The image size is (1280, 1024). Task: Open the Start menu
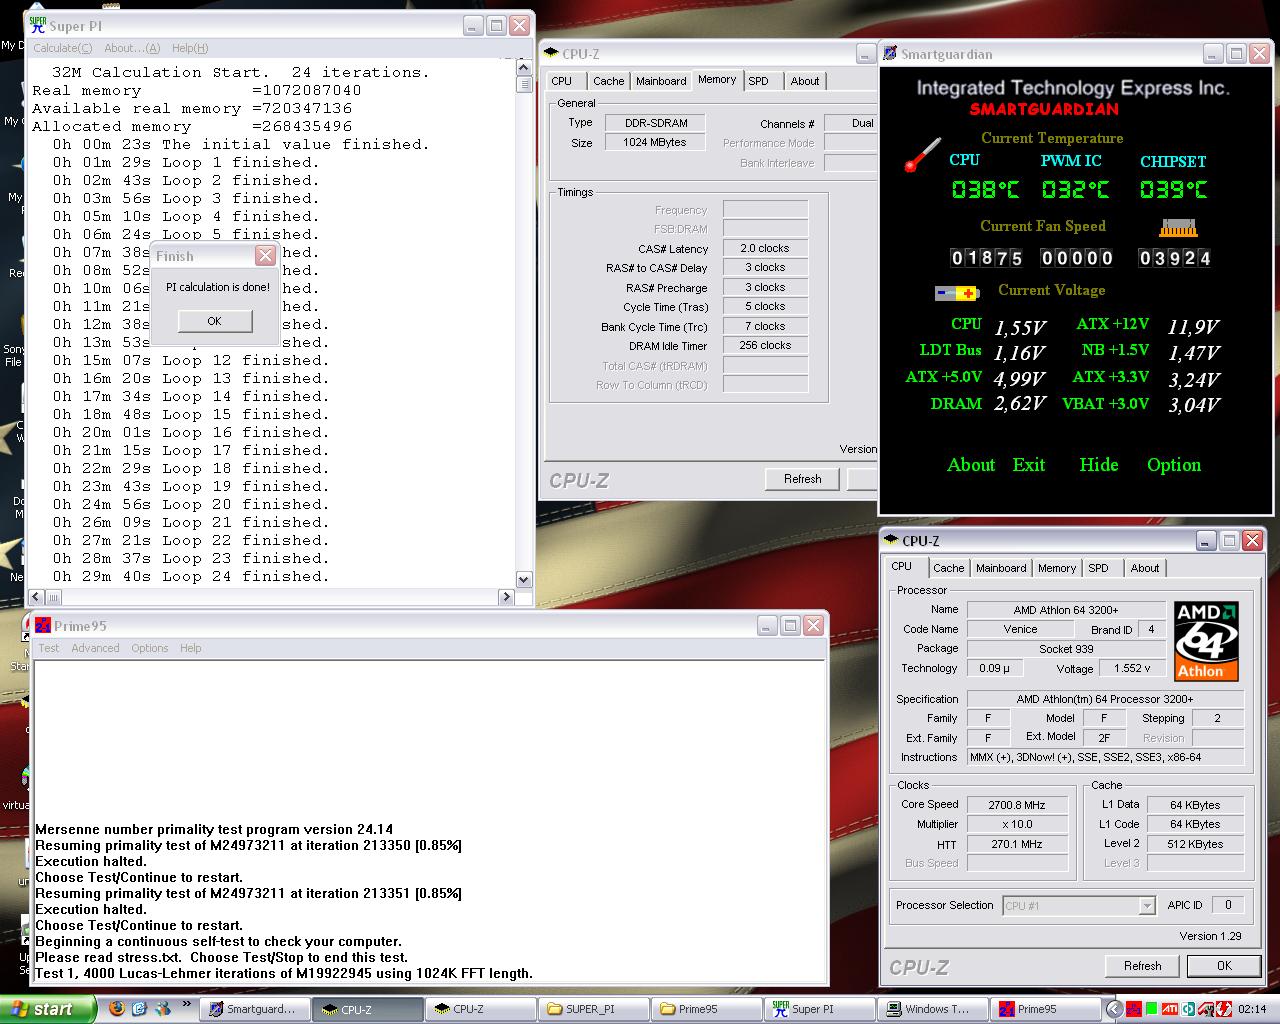(47, 1009)
